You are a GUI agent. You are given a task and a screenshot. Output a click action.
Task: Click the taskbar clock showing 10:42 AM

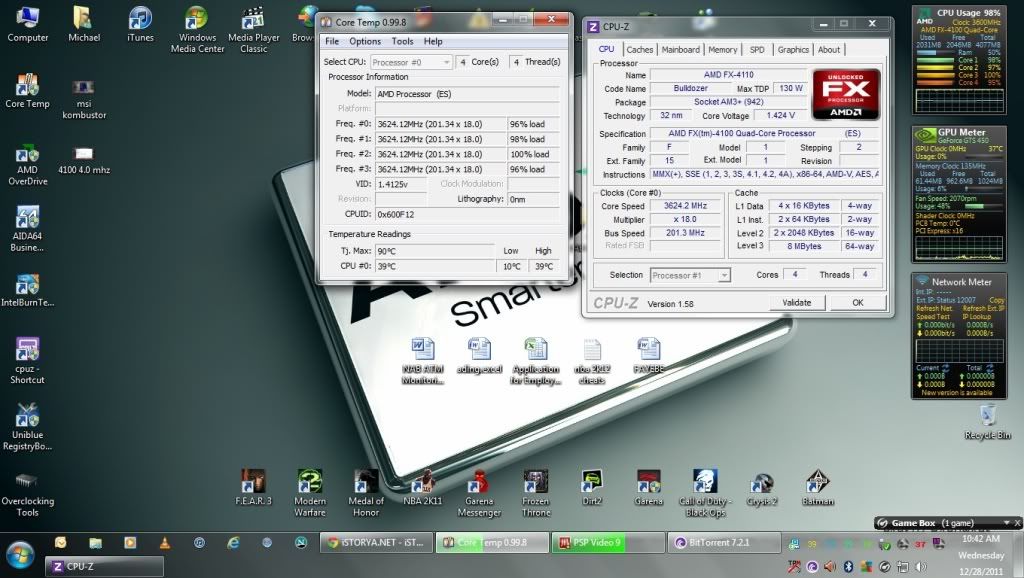tap(980, 539)
